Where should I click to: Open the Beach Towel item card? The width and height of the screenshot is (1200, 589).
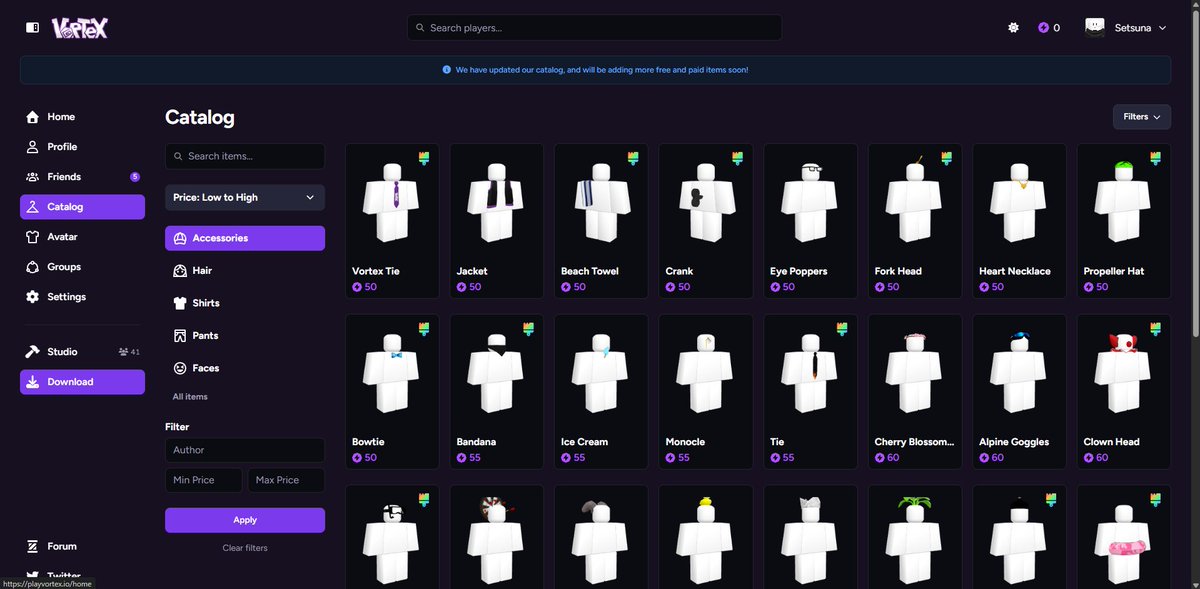click(x=601, y=221)
